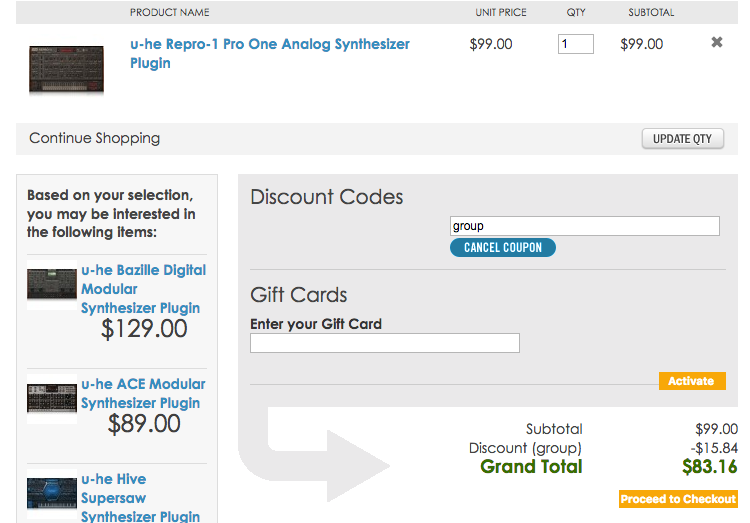Open the u-he ACE Modular Synthesizer link
The image size is (750, 523).
(143, 393)
